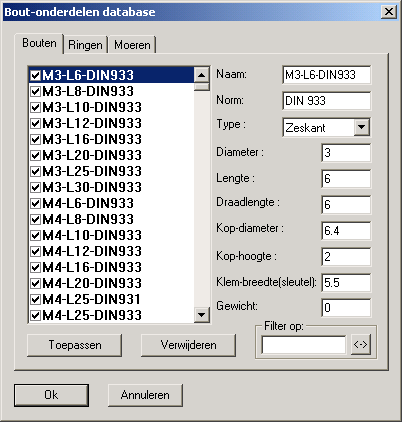Click the list scrollbar up arrow
The height and width of the screenshot is (422, 402).
click(x=202, y=75)
